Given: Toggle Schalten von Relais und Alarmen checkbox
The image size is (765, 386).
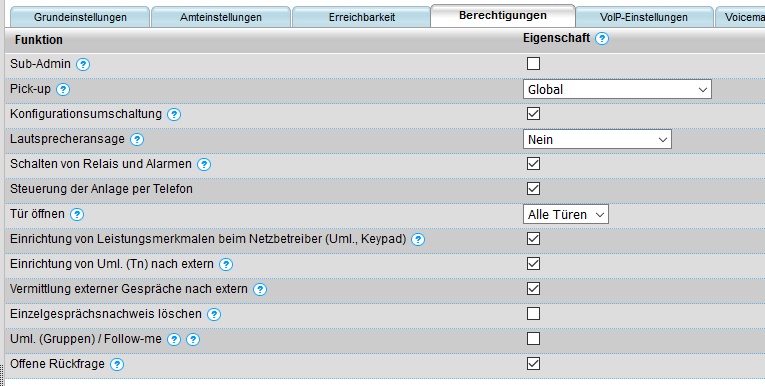Looking at the screenshot, I should point(533,163).
